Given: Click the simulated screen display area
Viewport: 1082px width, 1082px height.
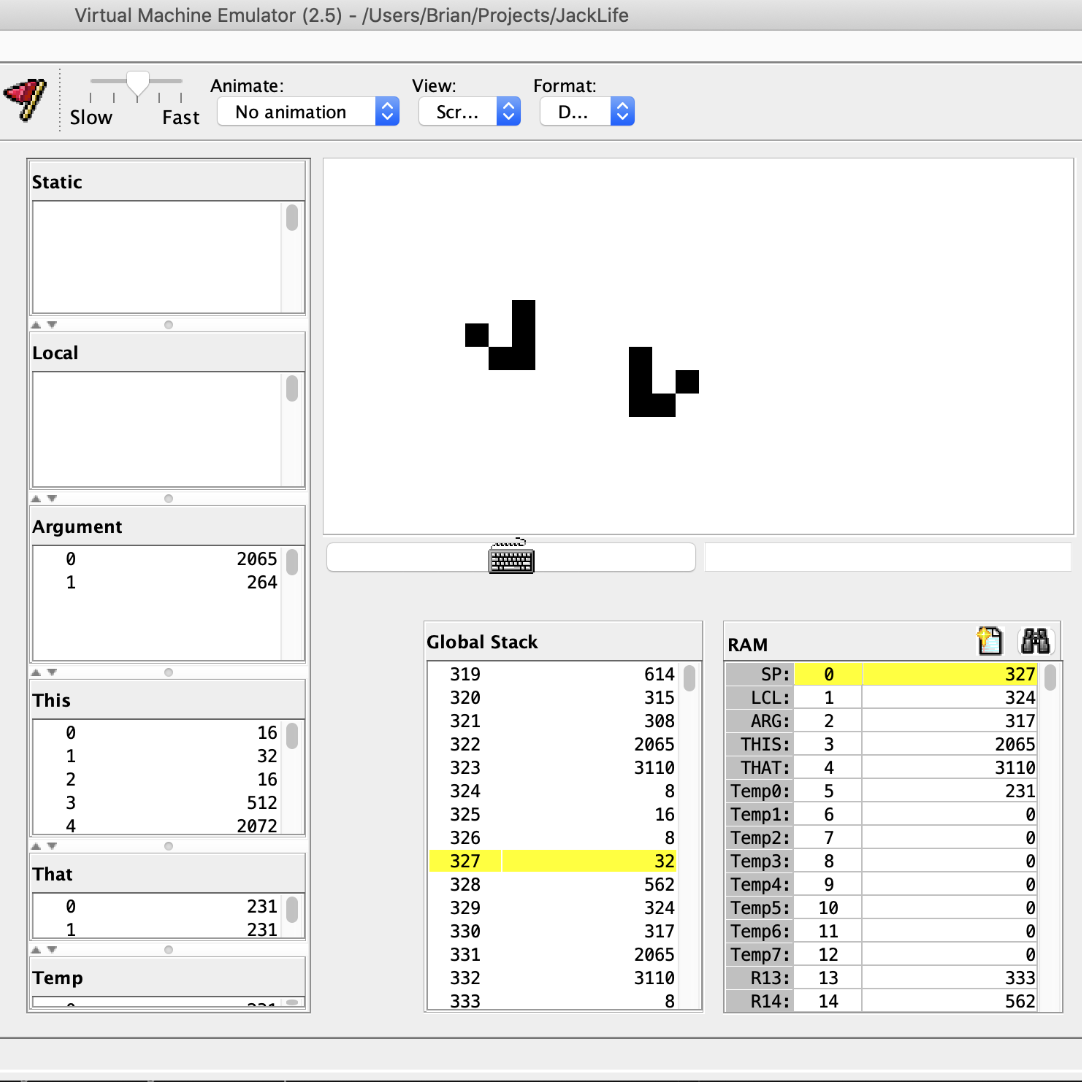Looking at the screenshot, I should click(x=698, y=346).
